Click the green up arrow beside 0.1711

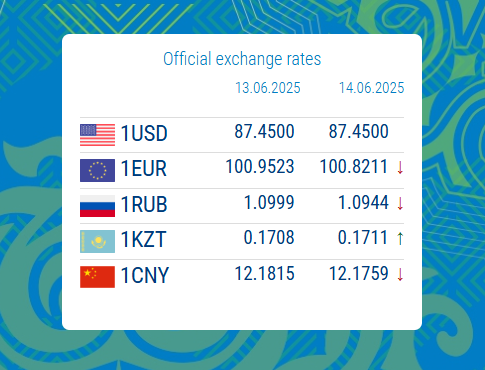[400, 239]
